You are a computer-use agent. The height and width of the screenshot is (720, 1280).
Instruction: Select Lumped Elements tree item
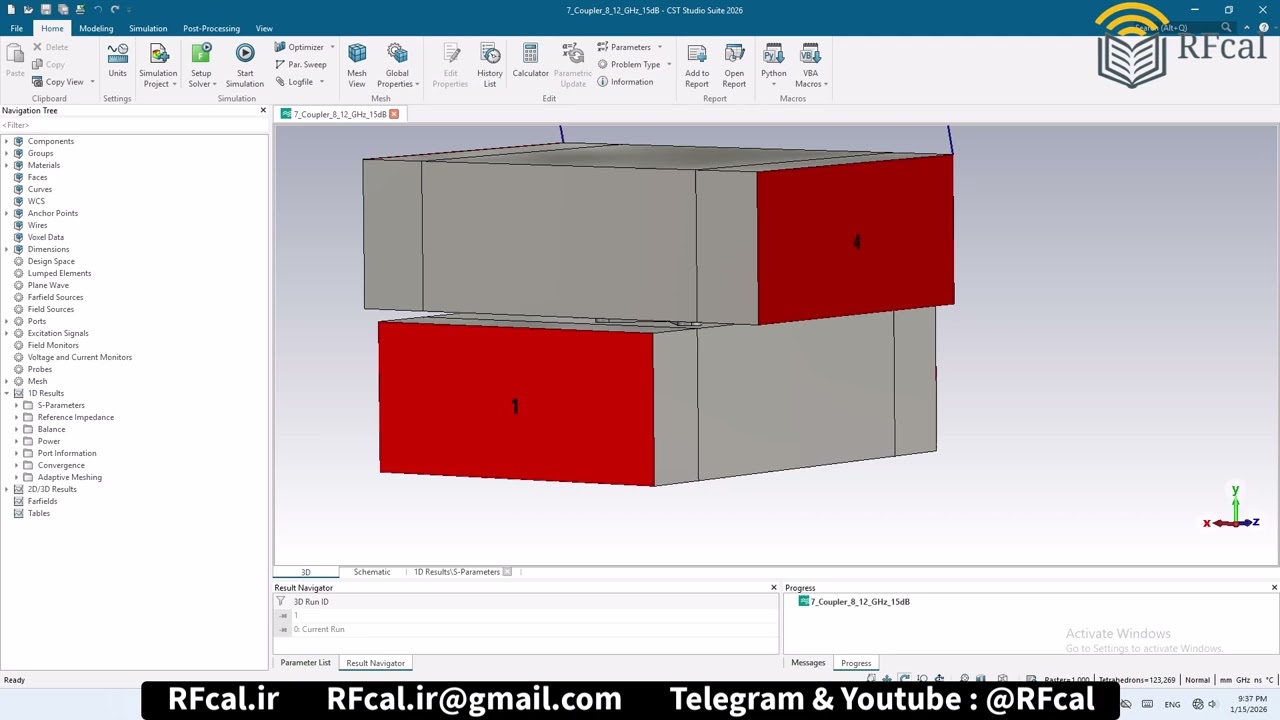59,273
